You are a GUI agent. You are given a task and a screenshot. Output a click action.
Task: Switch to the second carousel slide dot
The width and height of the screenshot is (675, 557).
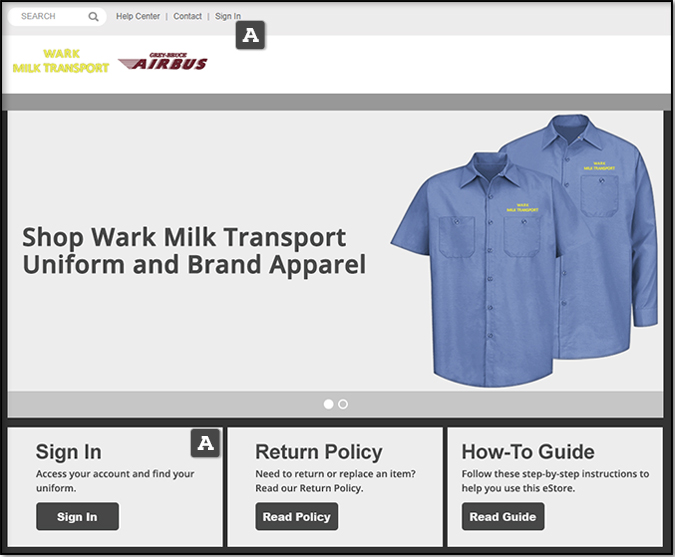click(343, 404)
